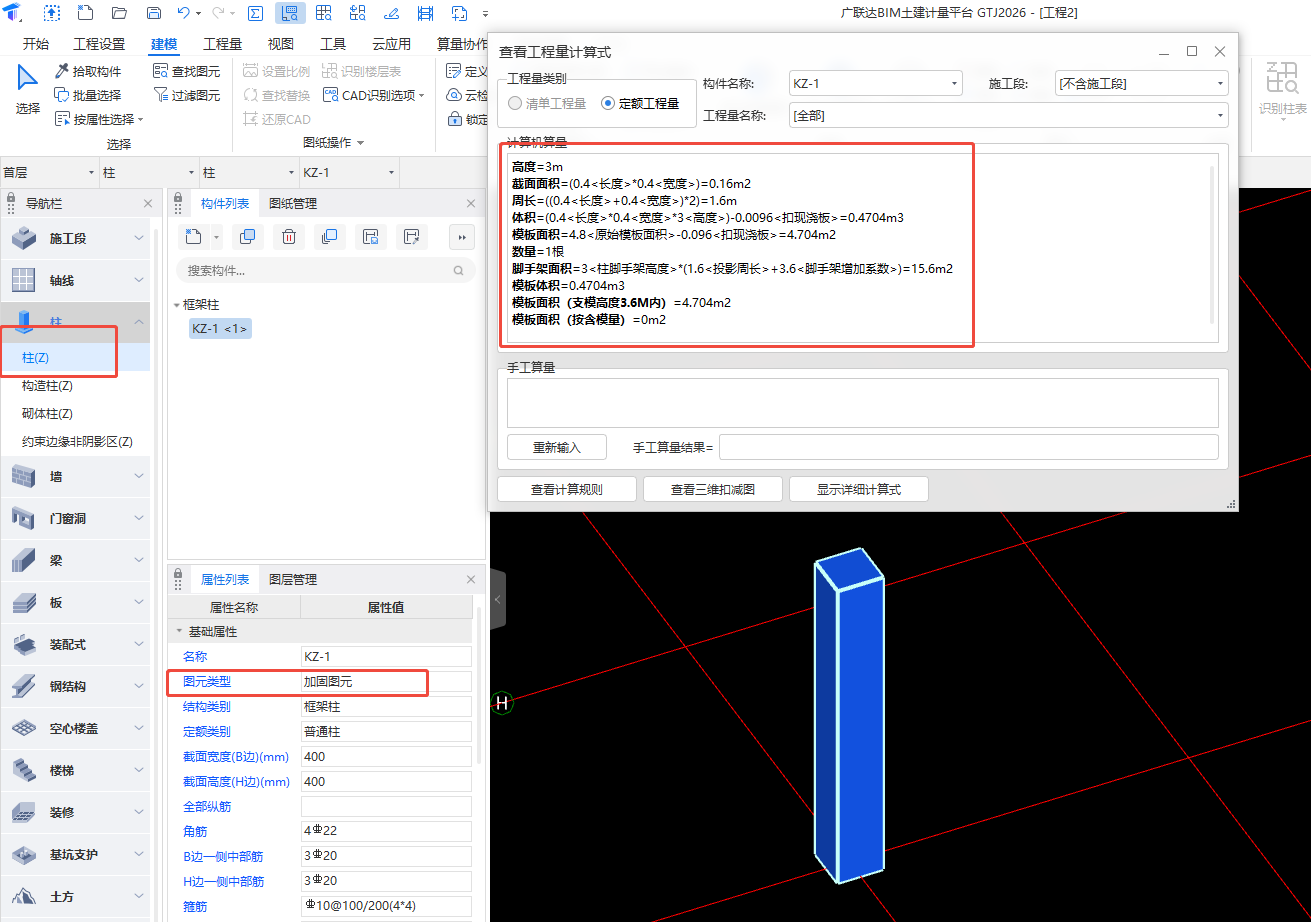The image size is (1311, 922).
Task: Select 砌体柱(Z) in navigation list
Action: 47,413
